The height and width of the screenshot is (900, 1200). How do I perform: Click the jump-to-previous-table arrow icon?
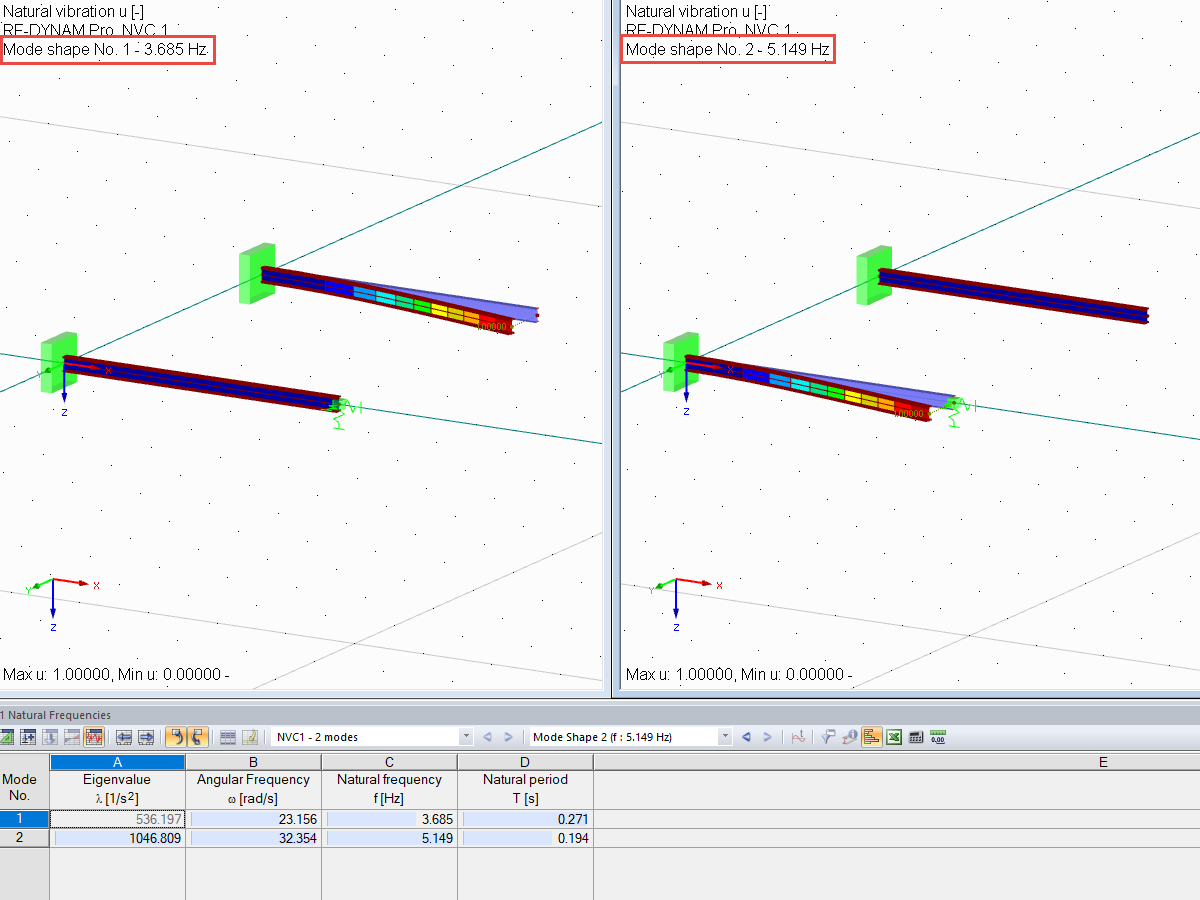123,737
